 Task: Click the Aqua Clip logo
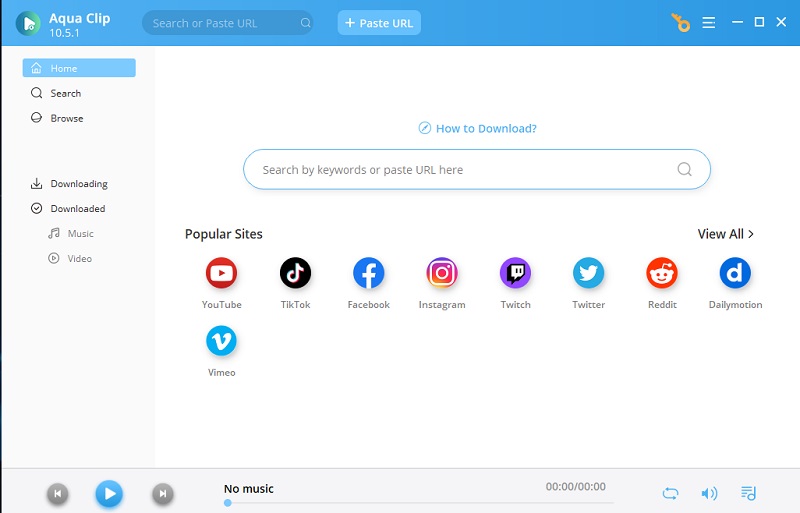(28, 23)
